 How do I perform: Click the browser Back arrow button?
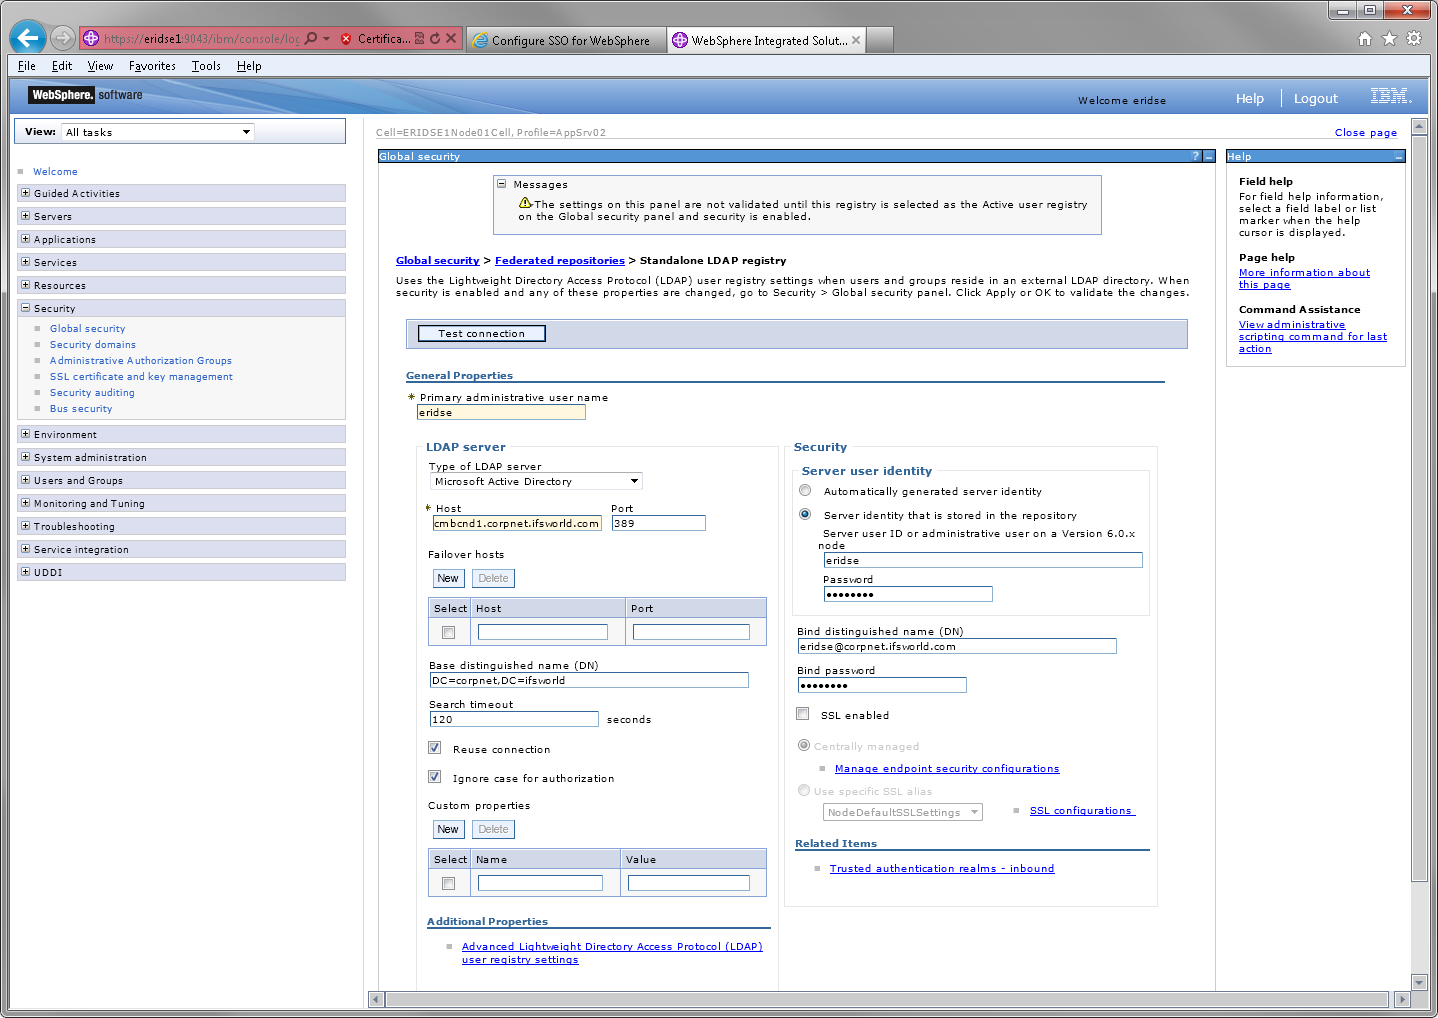click(x=27, y=38)
